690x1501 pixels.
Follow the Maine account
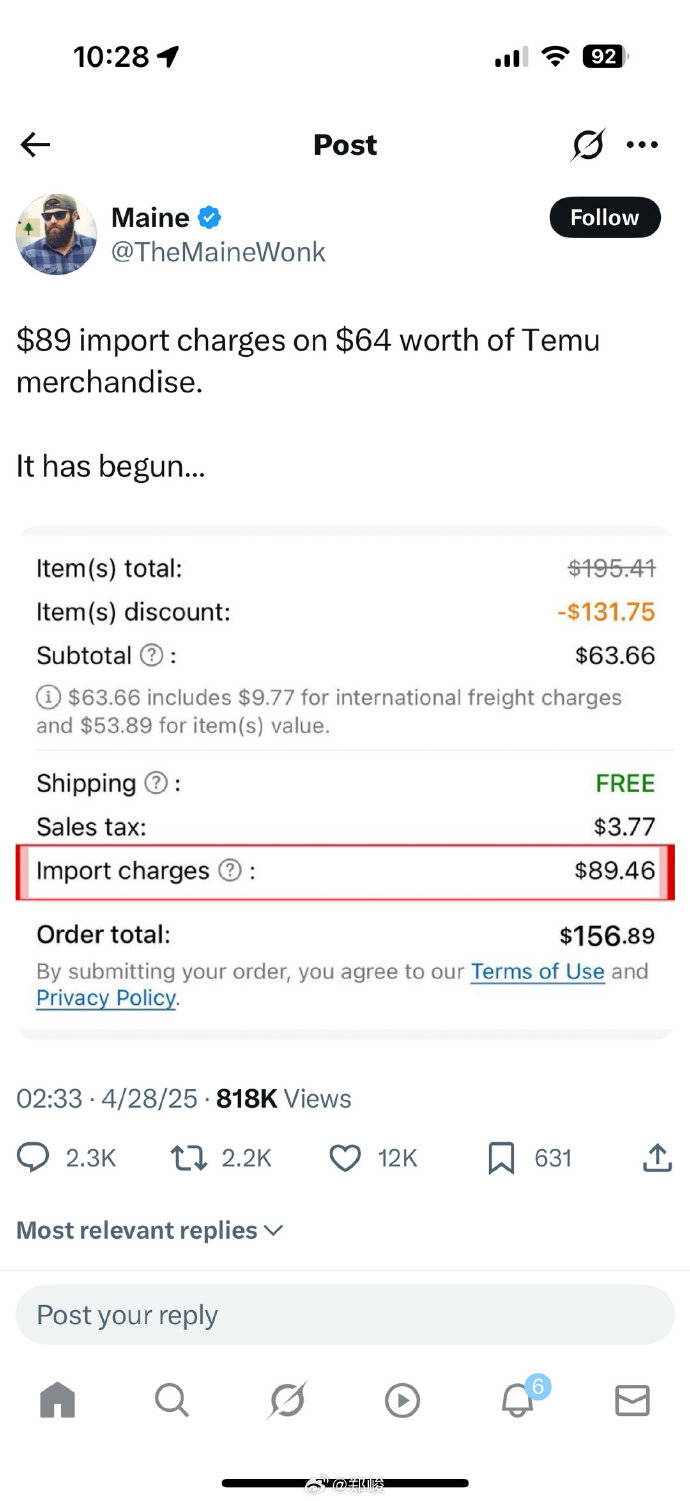click(605, 218)
